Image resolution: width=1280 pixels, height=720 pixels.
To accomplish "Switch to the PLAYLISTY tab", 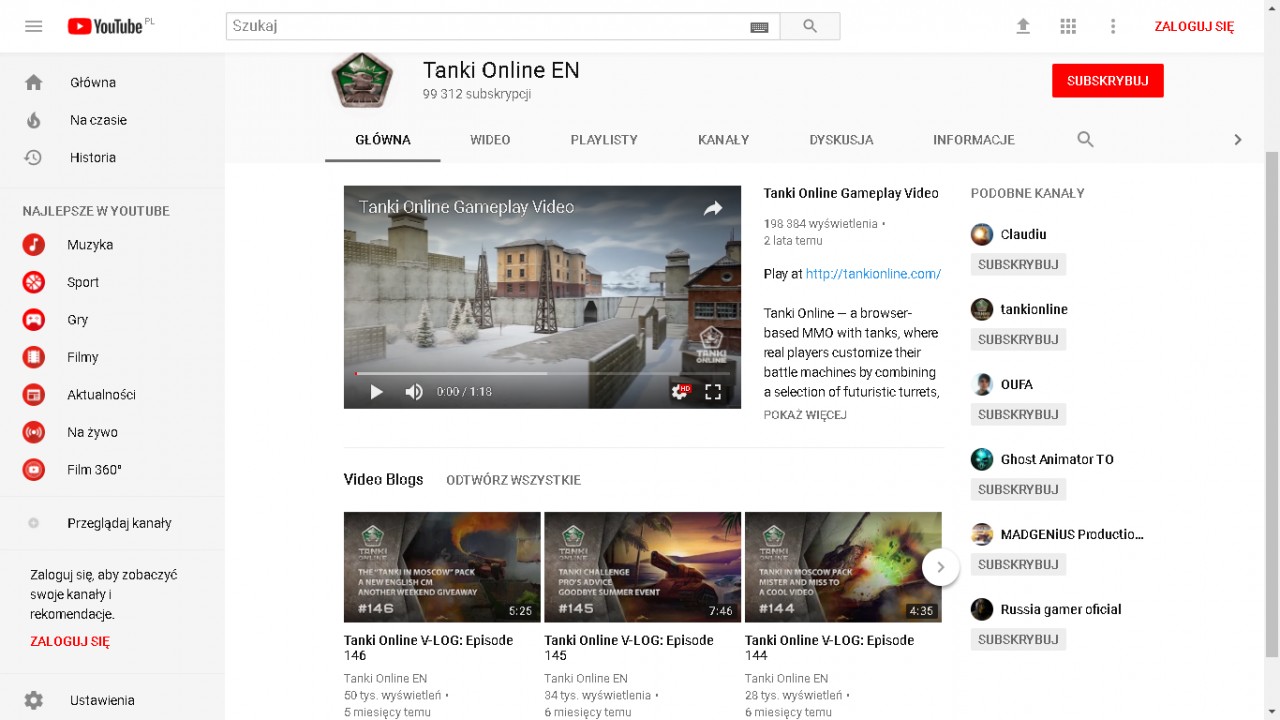I will pyautogui.click(x=604, y=140).
